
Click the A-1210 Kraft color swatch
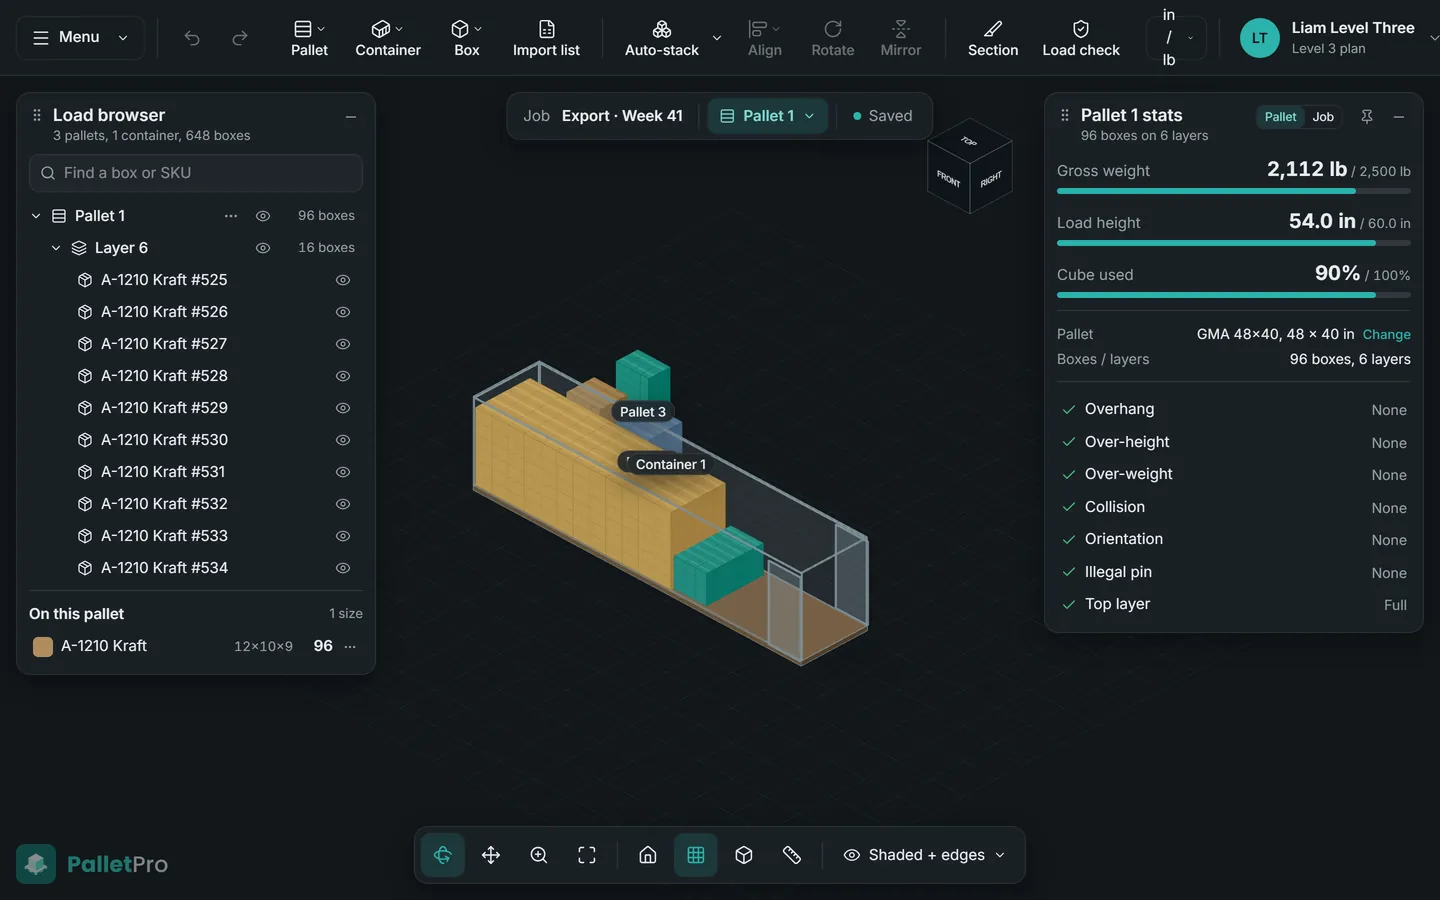(43, 647)
